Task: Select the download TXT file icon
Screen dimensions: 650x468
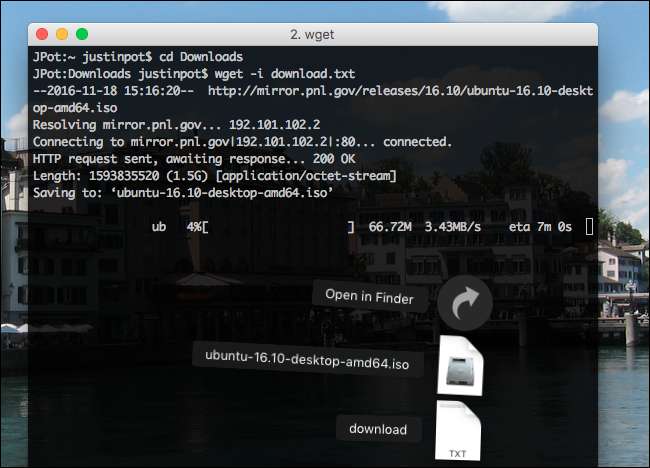Action: pyautogui.click(x=459, y=431)
